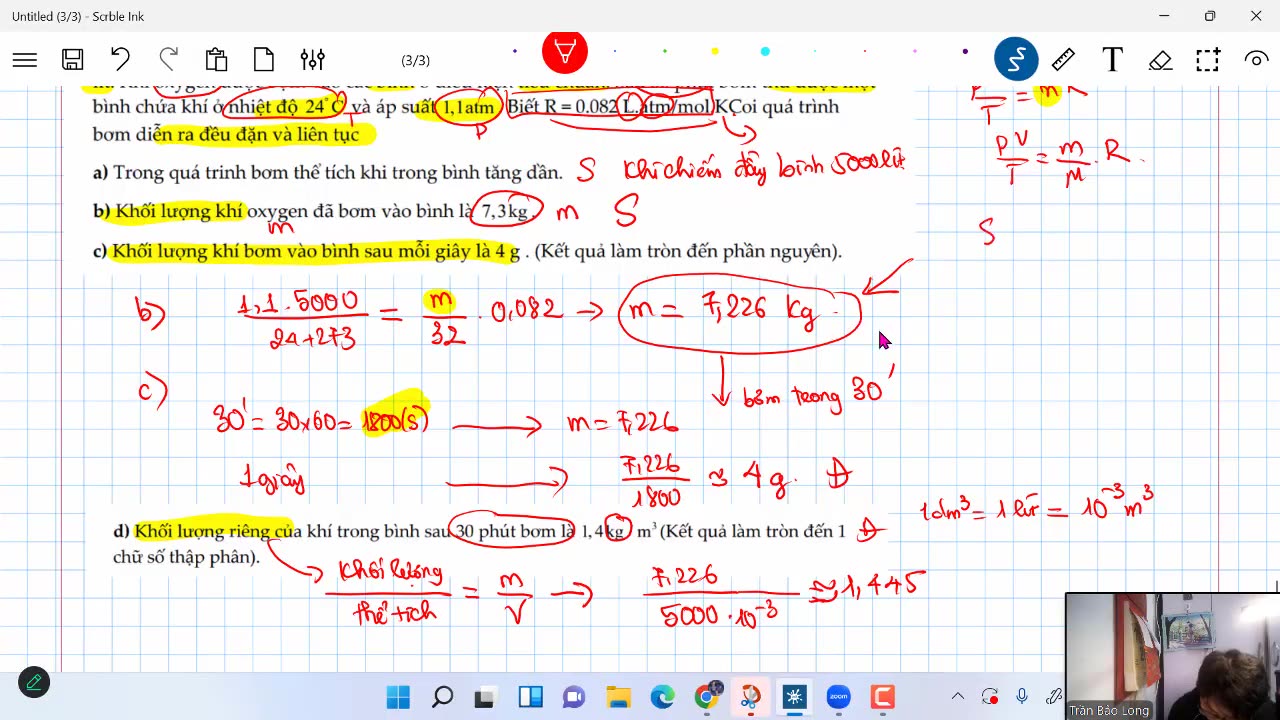The image size is (1280, 720).
Task: Pick the dashed selection rectangle tool
Action: point(1208,60)
